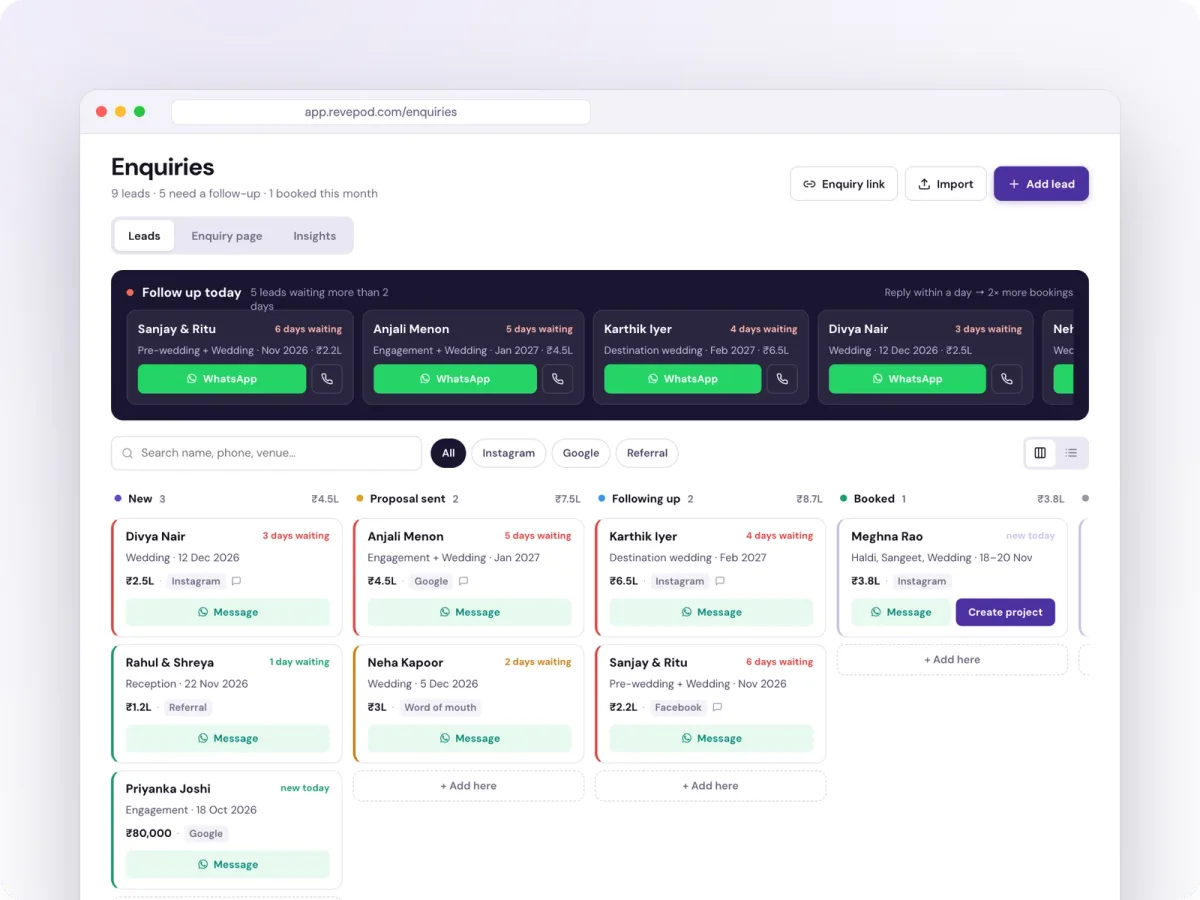Filter leads by Referral source
Screen dimensions: 1200x900
pyautogui.click(x=647, y=453)
